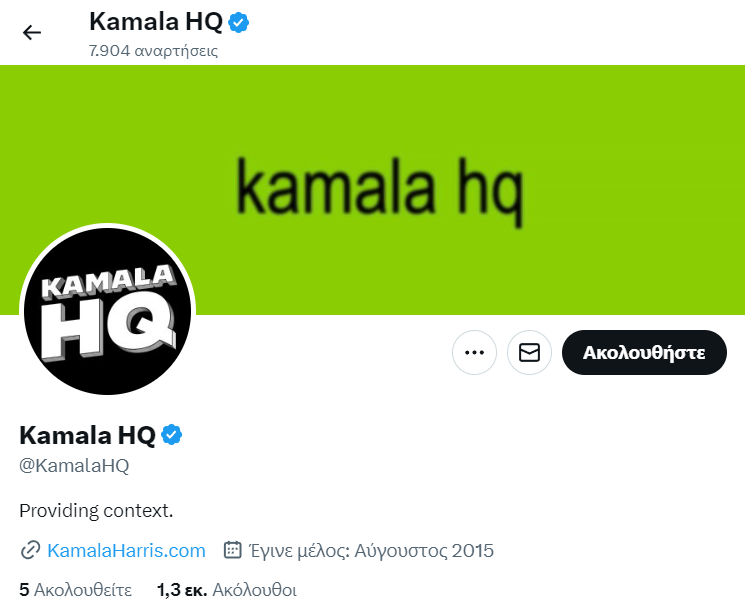
Task: View the 5 Ακολουθείτε following list
Action: click(x=76, y=590)
